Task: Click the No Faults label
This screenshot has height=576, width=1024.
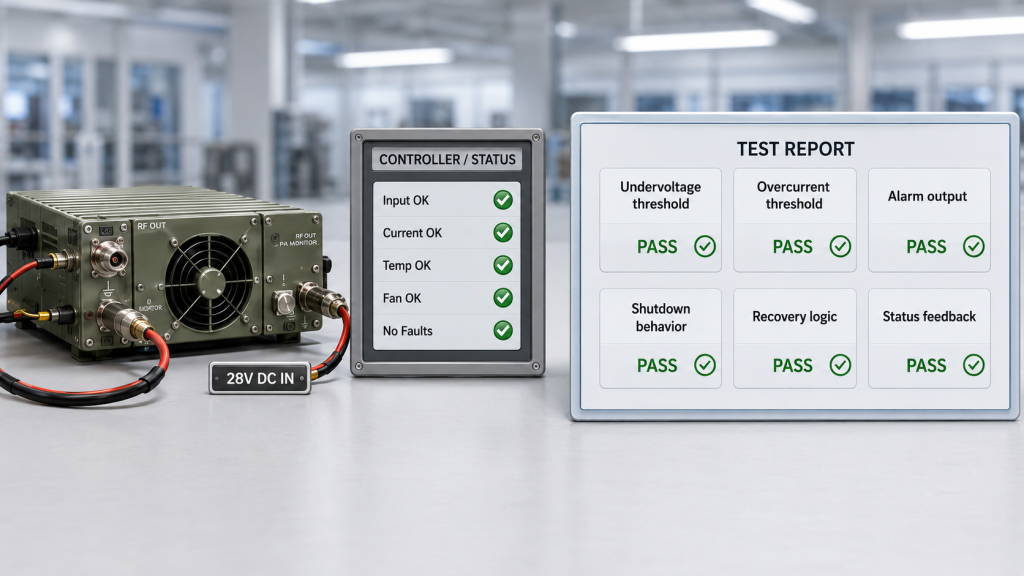Action: [x=408, y=331]
